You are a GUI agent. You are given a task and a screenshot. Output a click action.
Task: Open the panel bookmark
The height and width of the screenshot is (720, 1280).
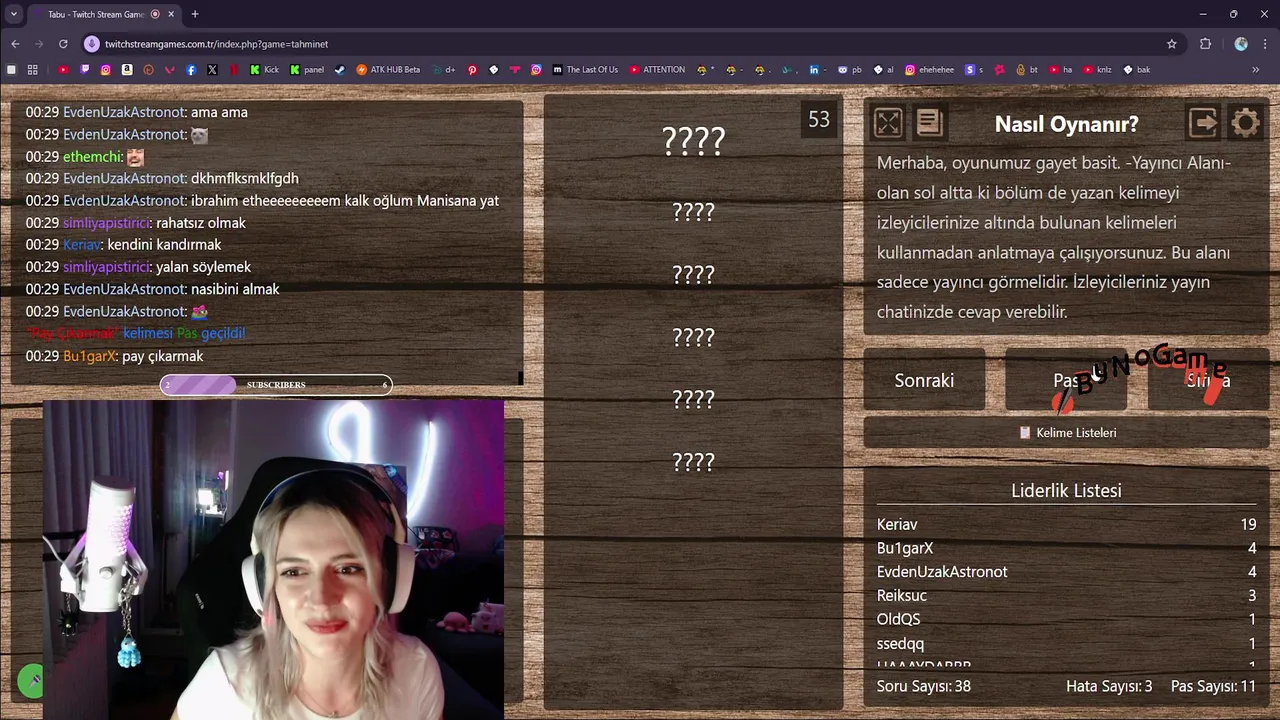(307, 70)
